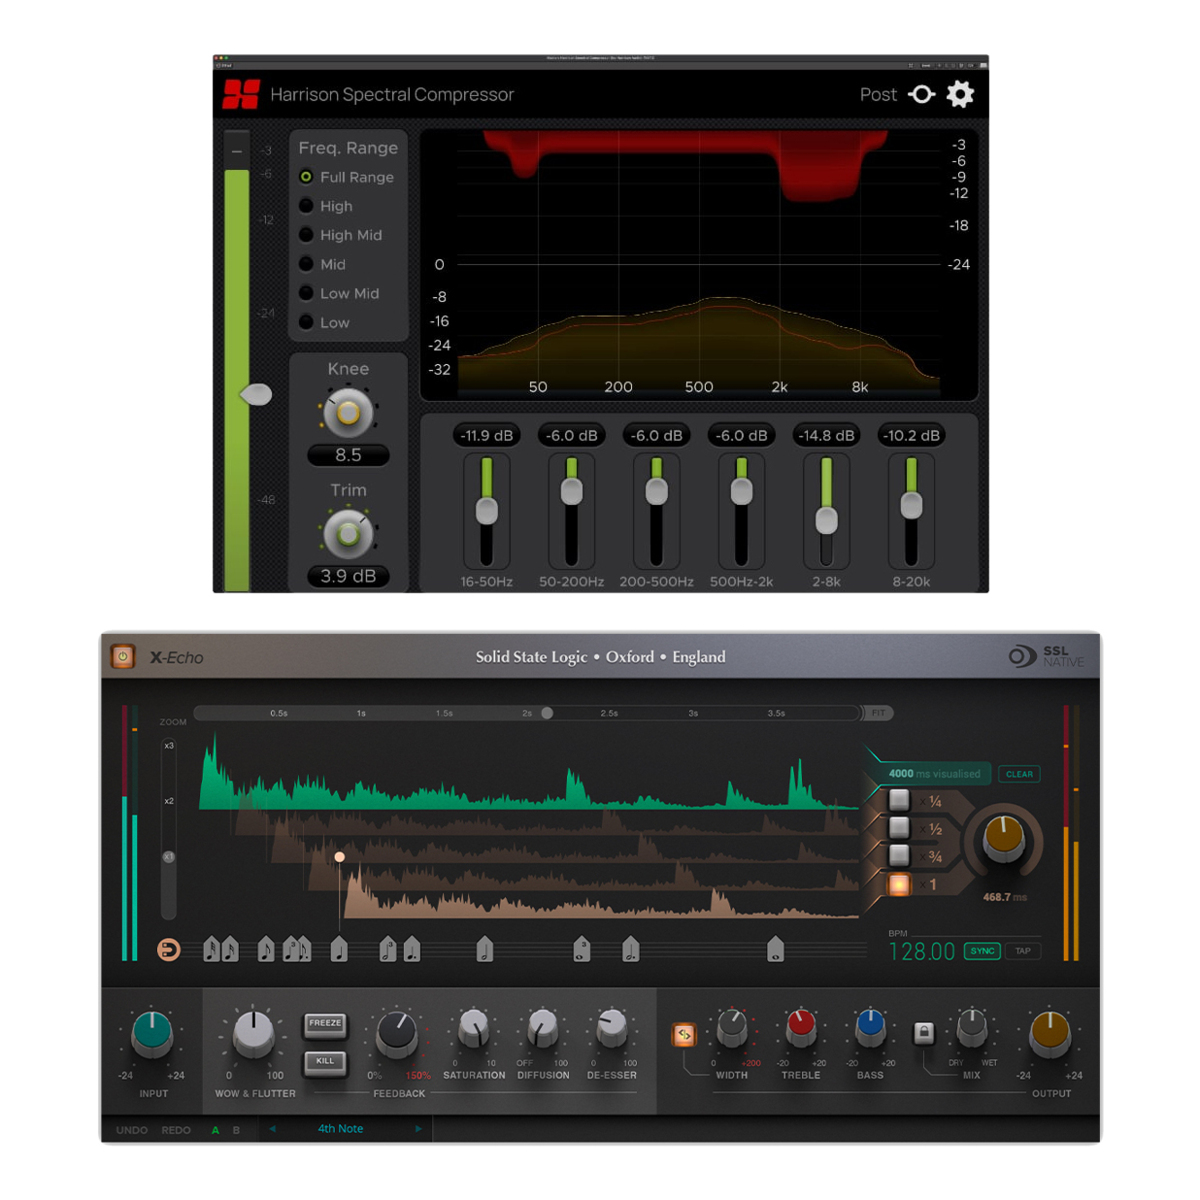Click the Knee value field 8.5
1200x1200 pixels.
[x=348, y=455]
